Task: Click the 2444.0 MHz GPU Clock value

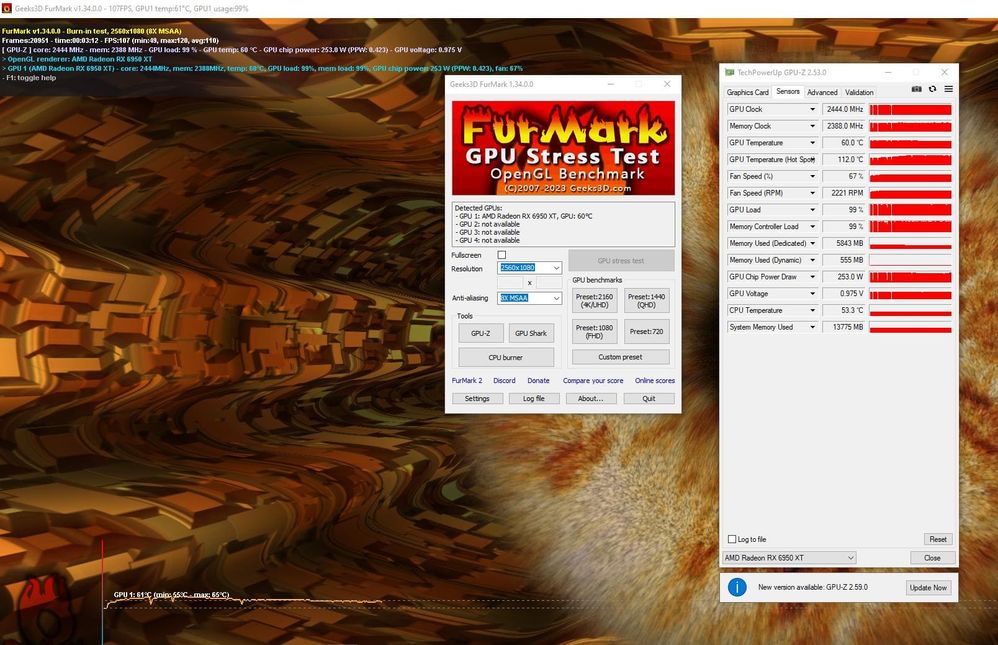Action: point(844,110)
